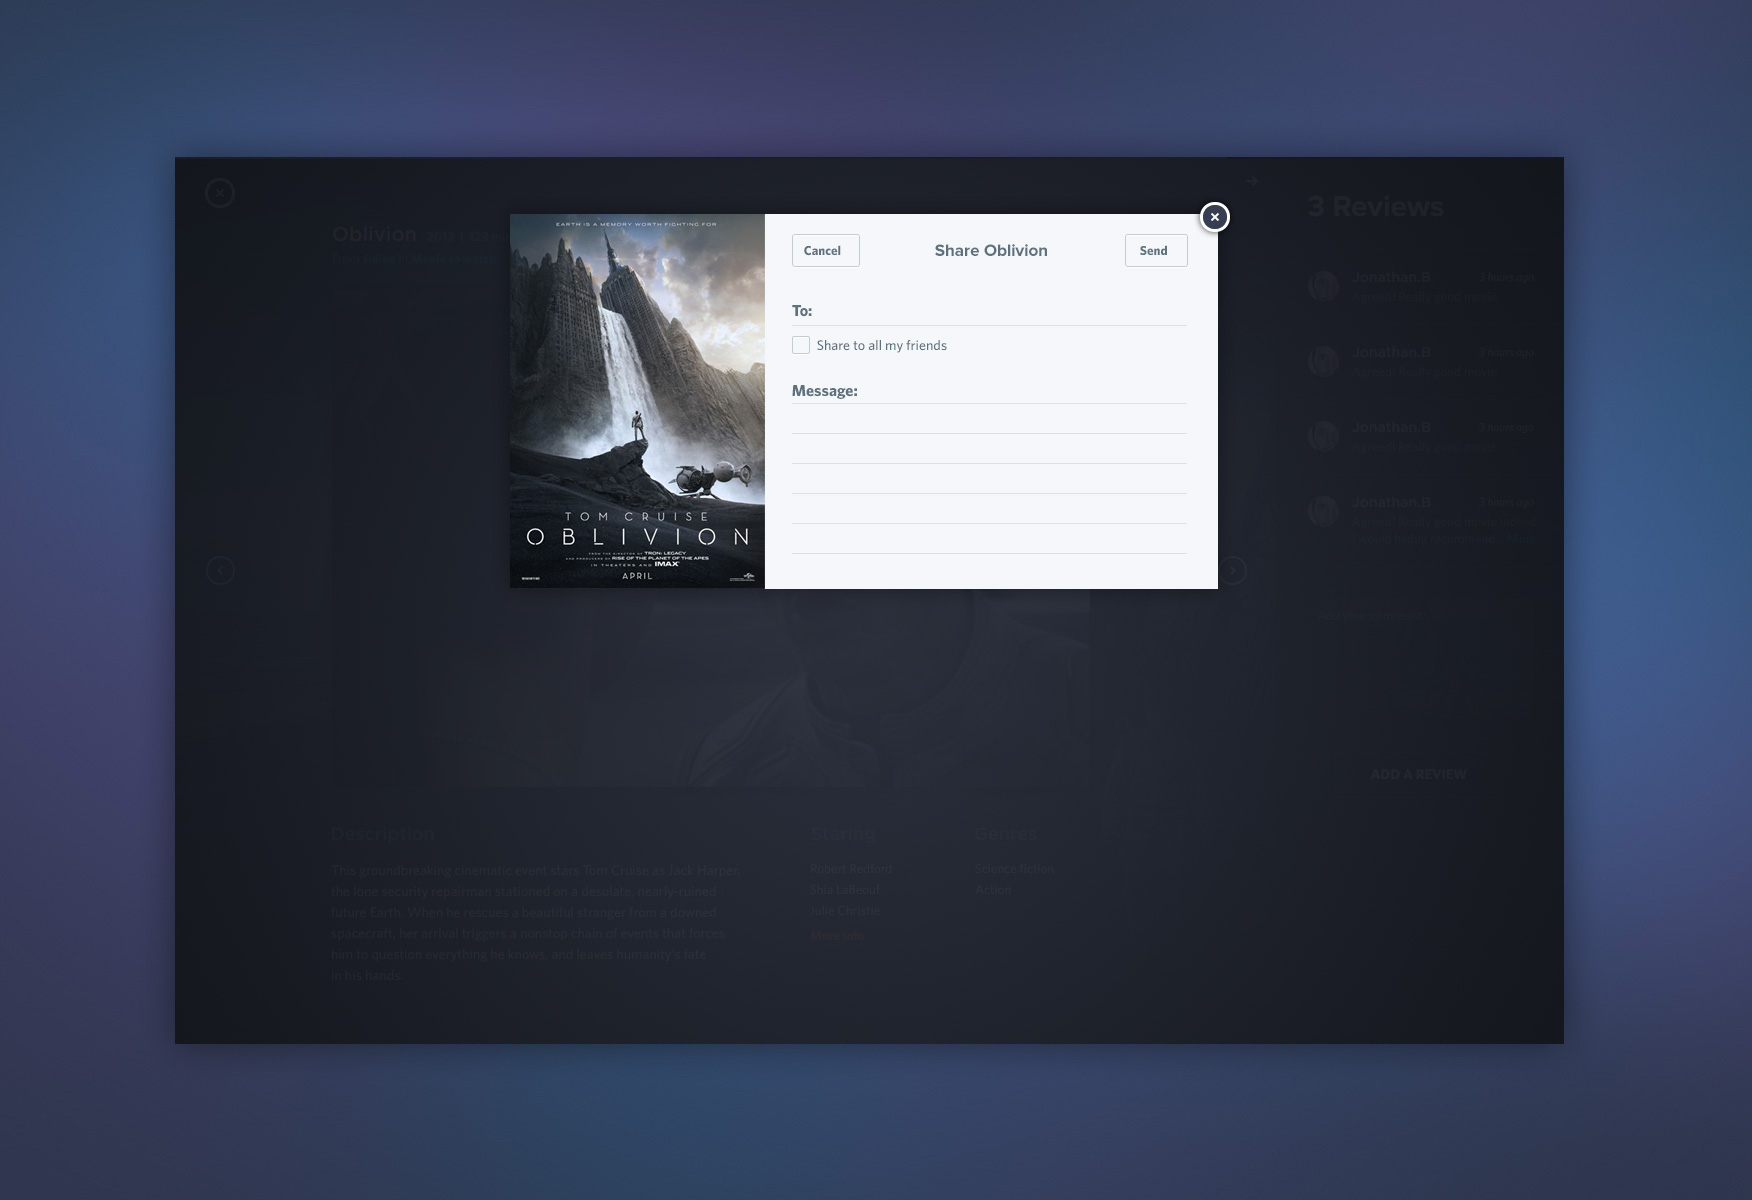Open the Science fiction genre link
1752x1200 pixels.
tap(1014, 869)
